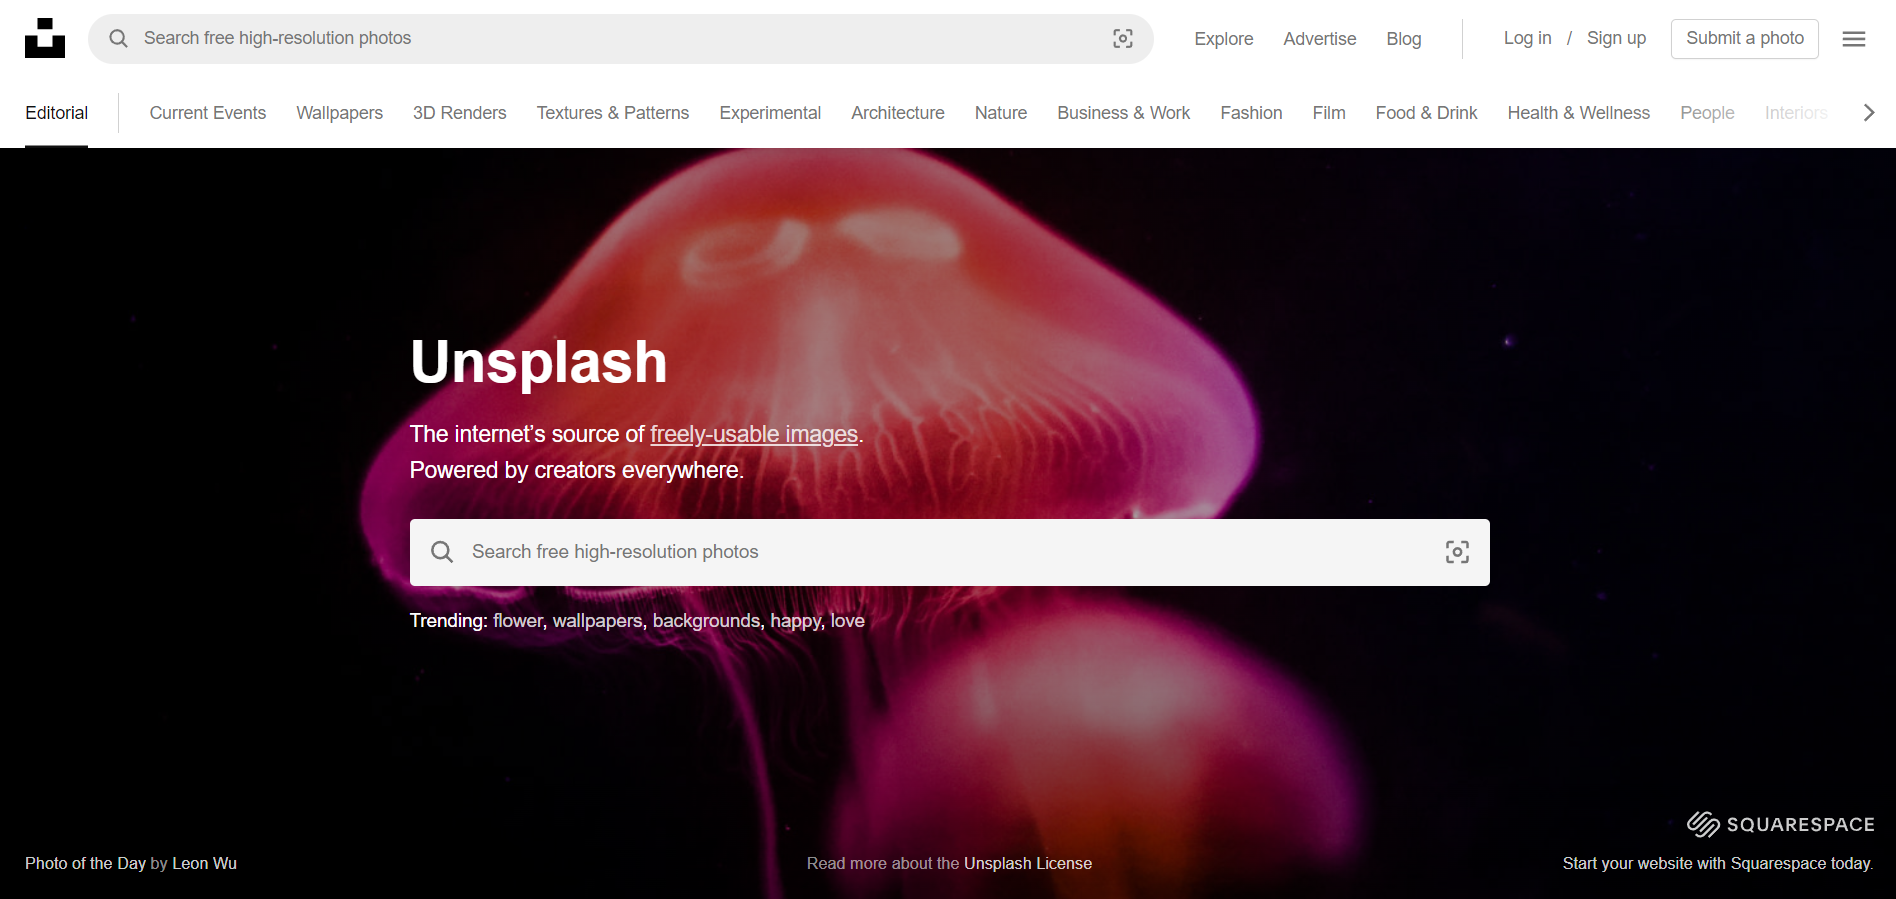Open visual search in the top search bar

click(x=1123, y=38)
